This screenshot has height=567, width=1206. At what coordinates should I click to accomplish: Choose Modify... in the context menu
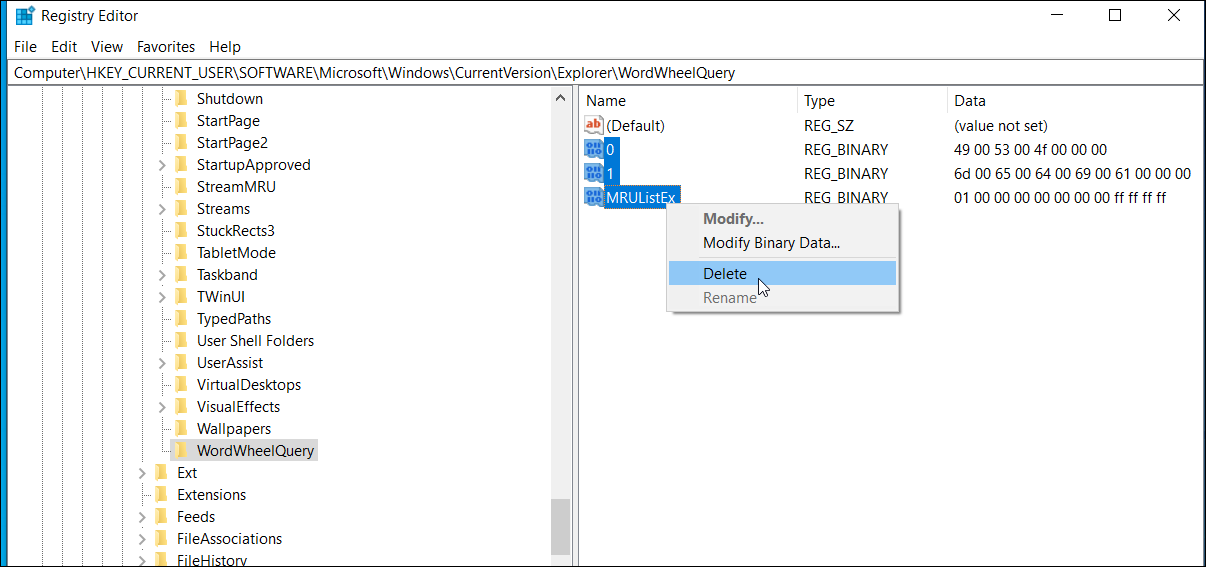(783, 218)
